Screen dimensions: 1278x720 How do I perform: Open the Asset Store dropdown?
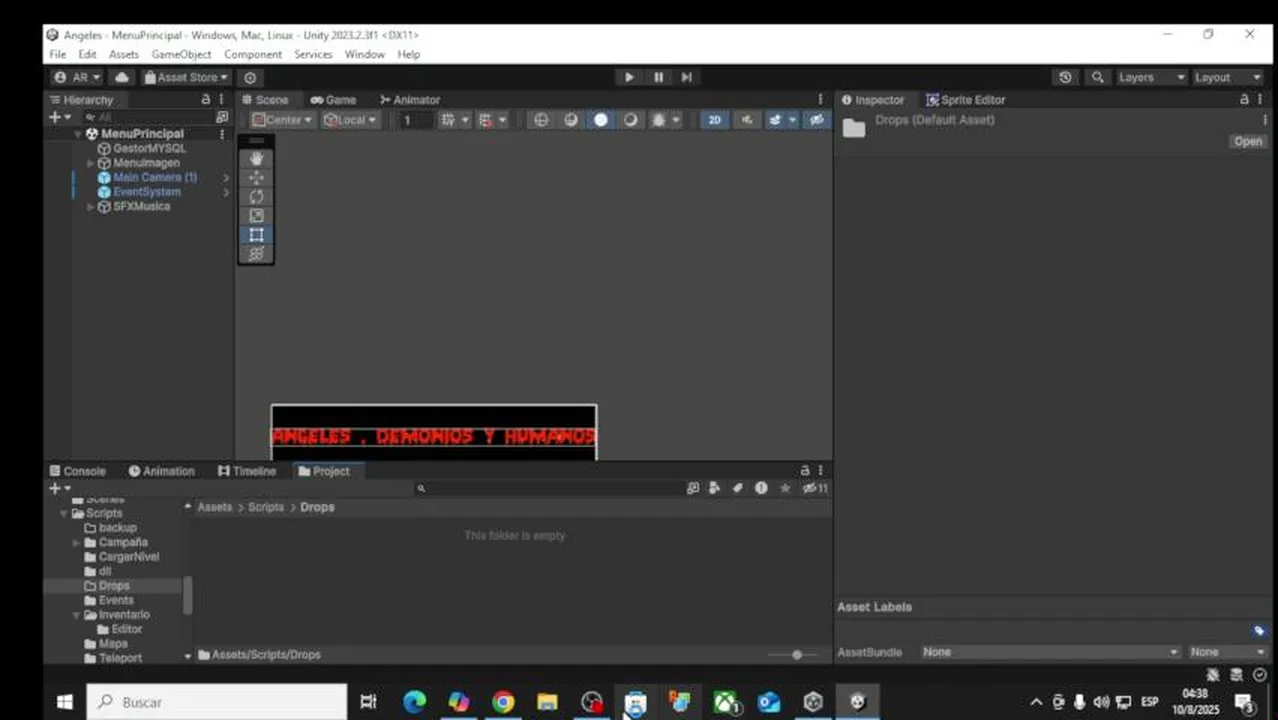[x=186, y=77]
